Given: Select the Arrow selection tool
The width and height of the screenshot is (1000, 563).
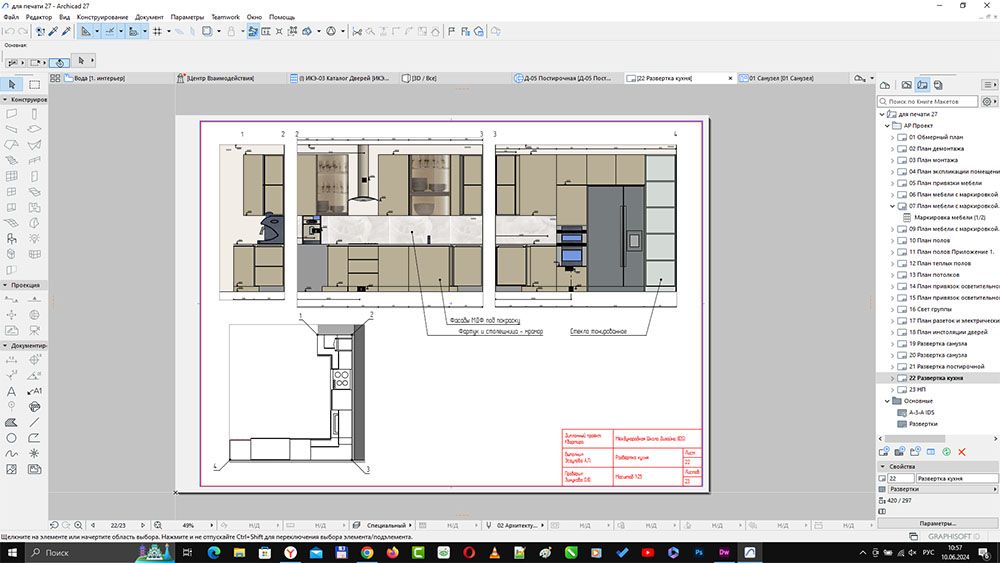Looking at the screenshot, I should 11,84.
